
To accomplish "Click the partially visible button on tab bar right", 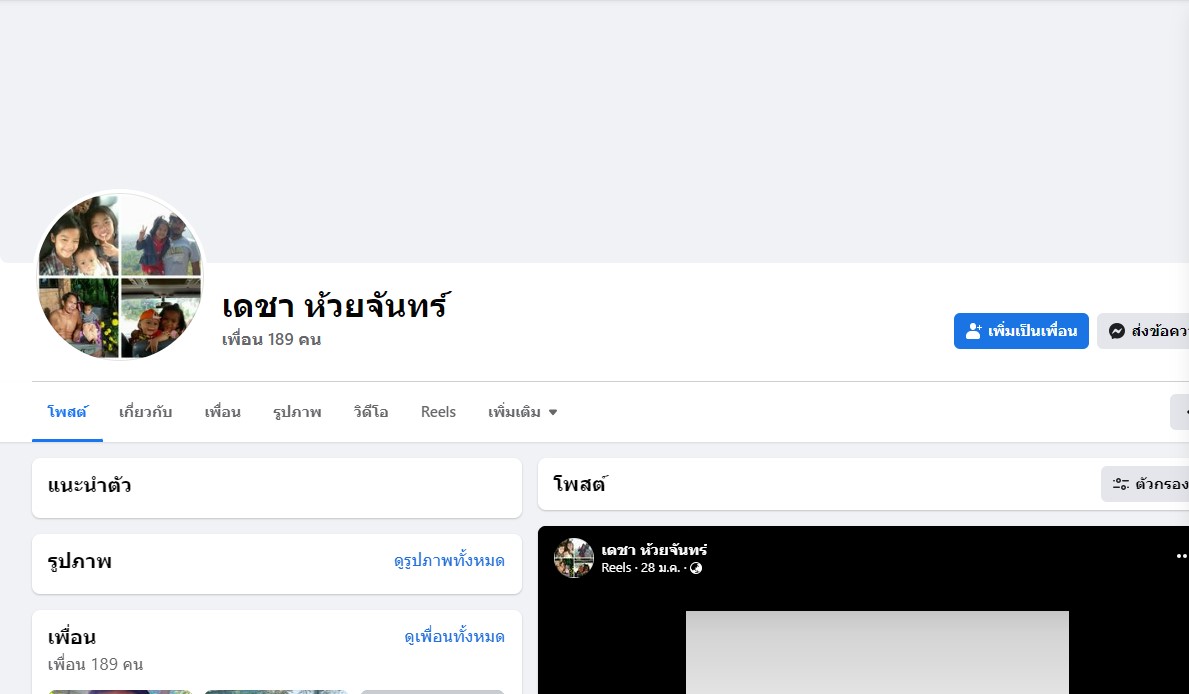I will tap(1180, 412).
